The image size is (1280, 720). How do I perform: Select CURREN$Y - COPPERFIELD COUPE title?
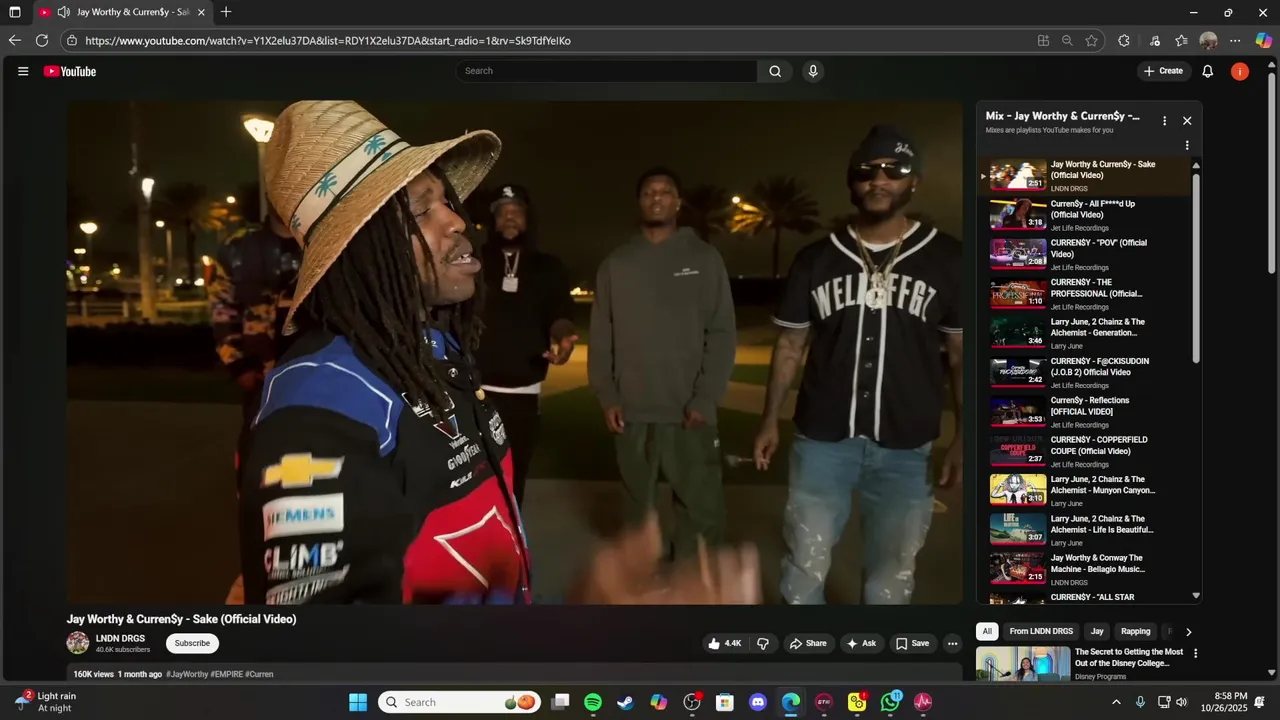(x=1099, y=445)
